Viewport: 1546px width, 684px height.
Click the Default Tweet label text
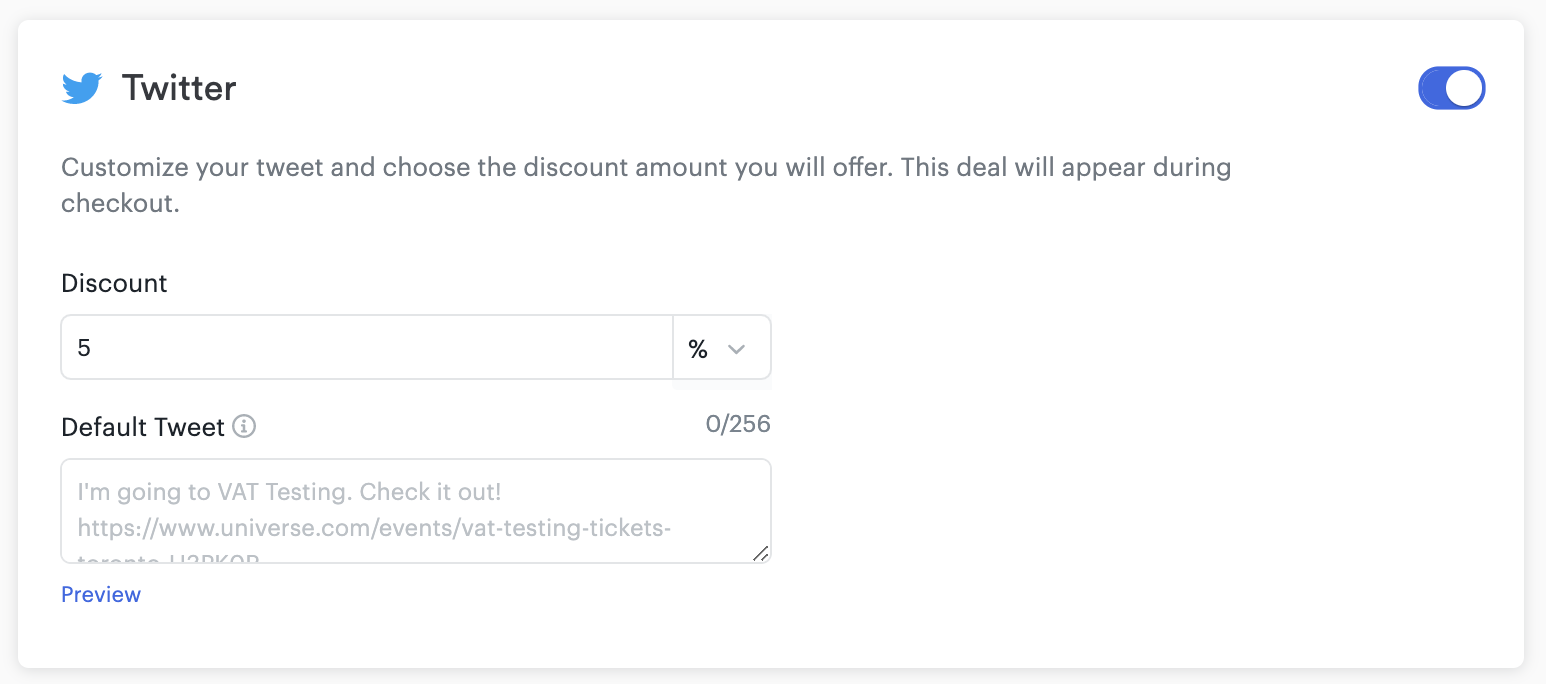[x=143, y=427]
